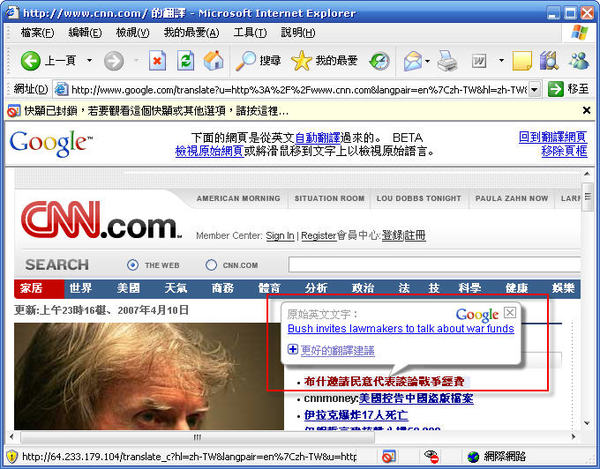This screenshot has width=600, height=469.
Task: Click the horizontal scrollbar right arrow
Action: pyautogui.click(x=573, y=437)
